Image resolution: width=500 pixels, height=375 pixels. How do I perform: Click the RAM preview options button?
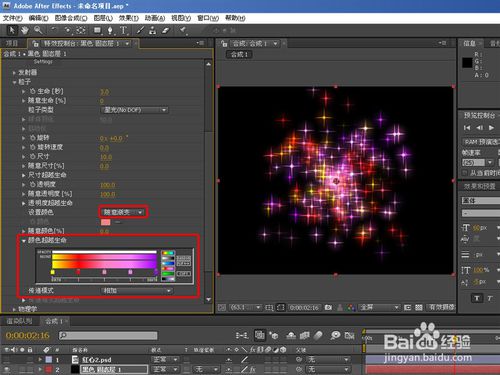tap(481, 142)
